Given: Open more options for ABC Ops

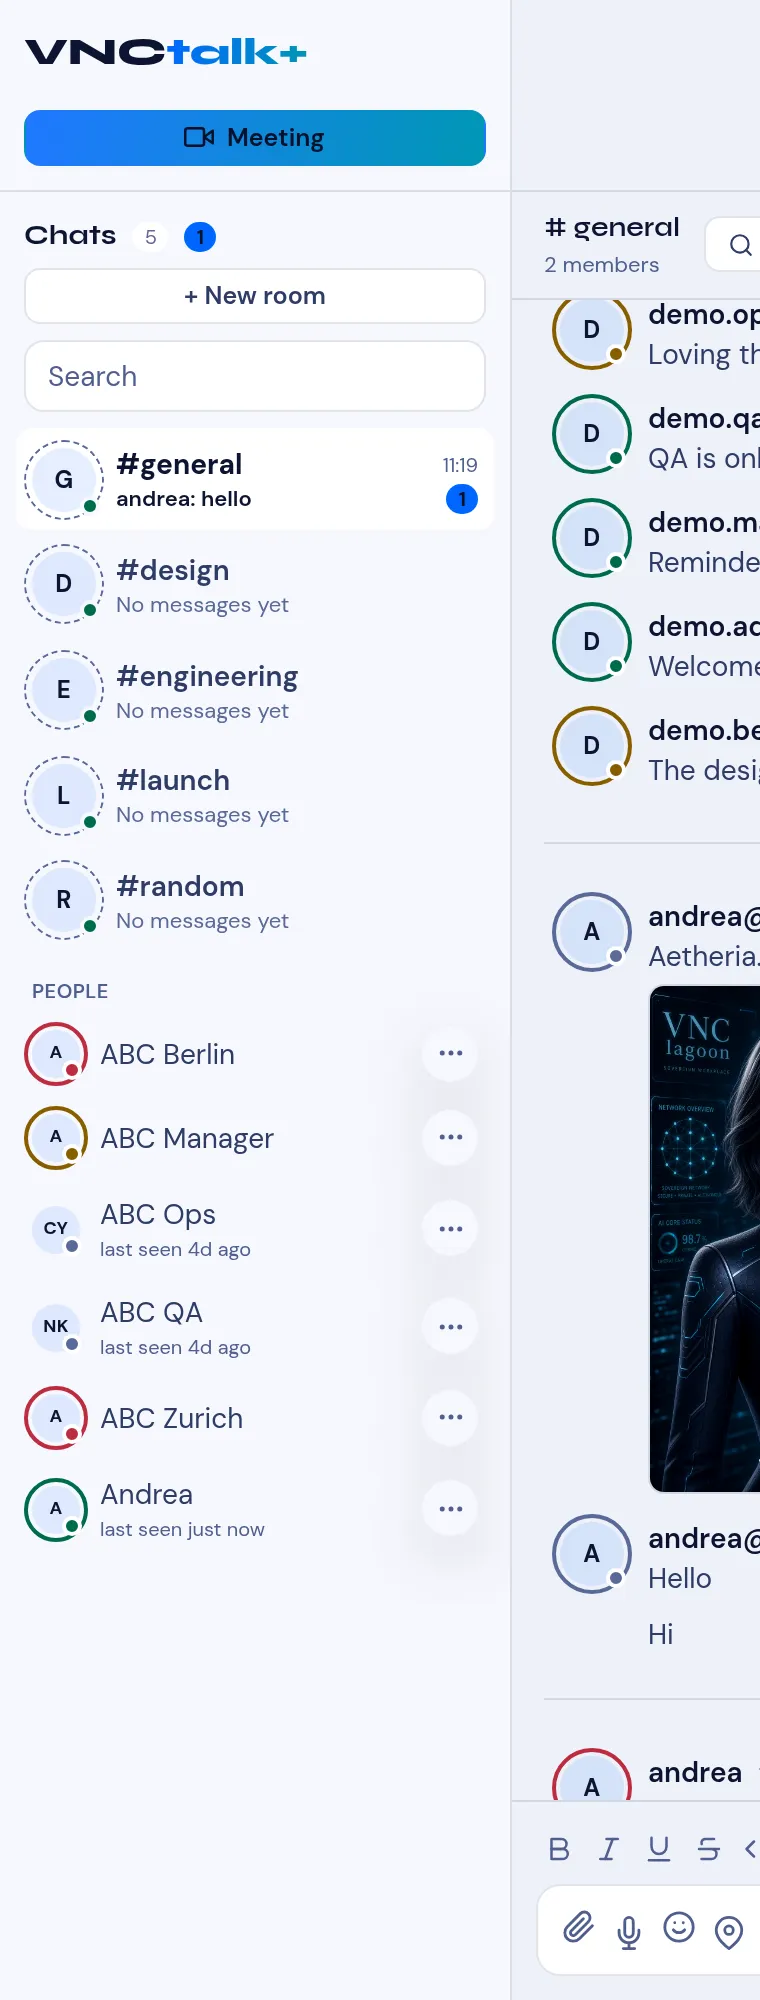Looking at the screenshot, I should [451, 1229].
